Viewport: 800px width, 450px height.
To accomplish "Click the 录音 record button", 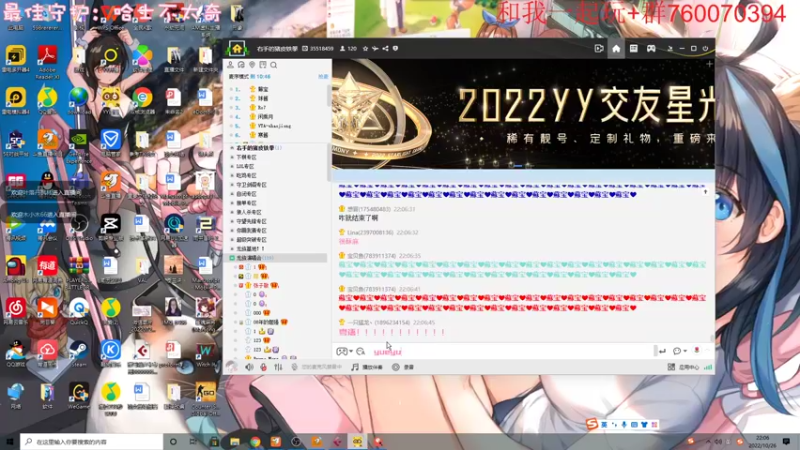I will tap(403, 367).
